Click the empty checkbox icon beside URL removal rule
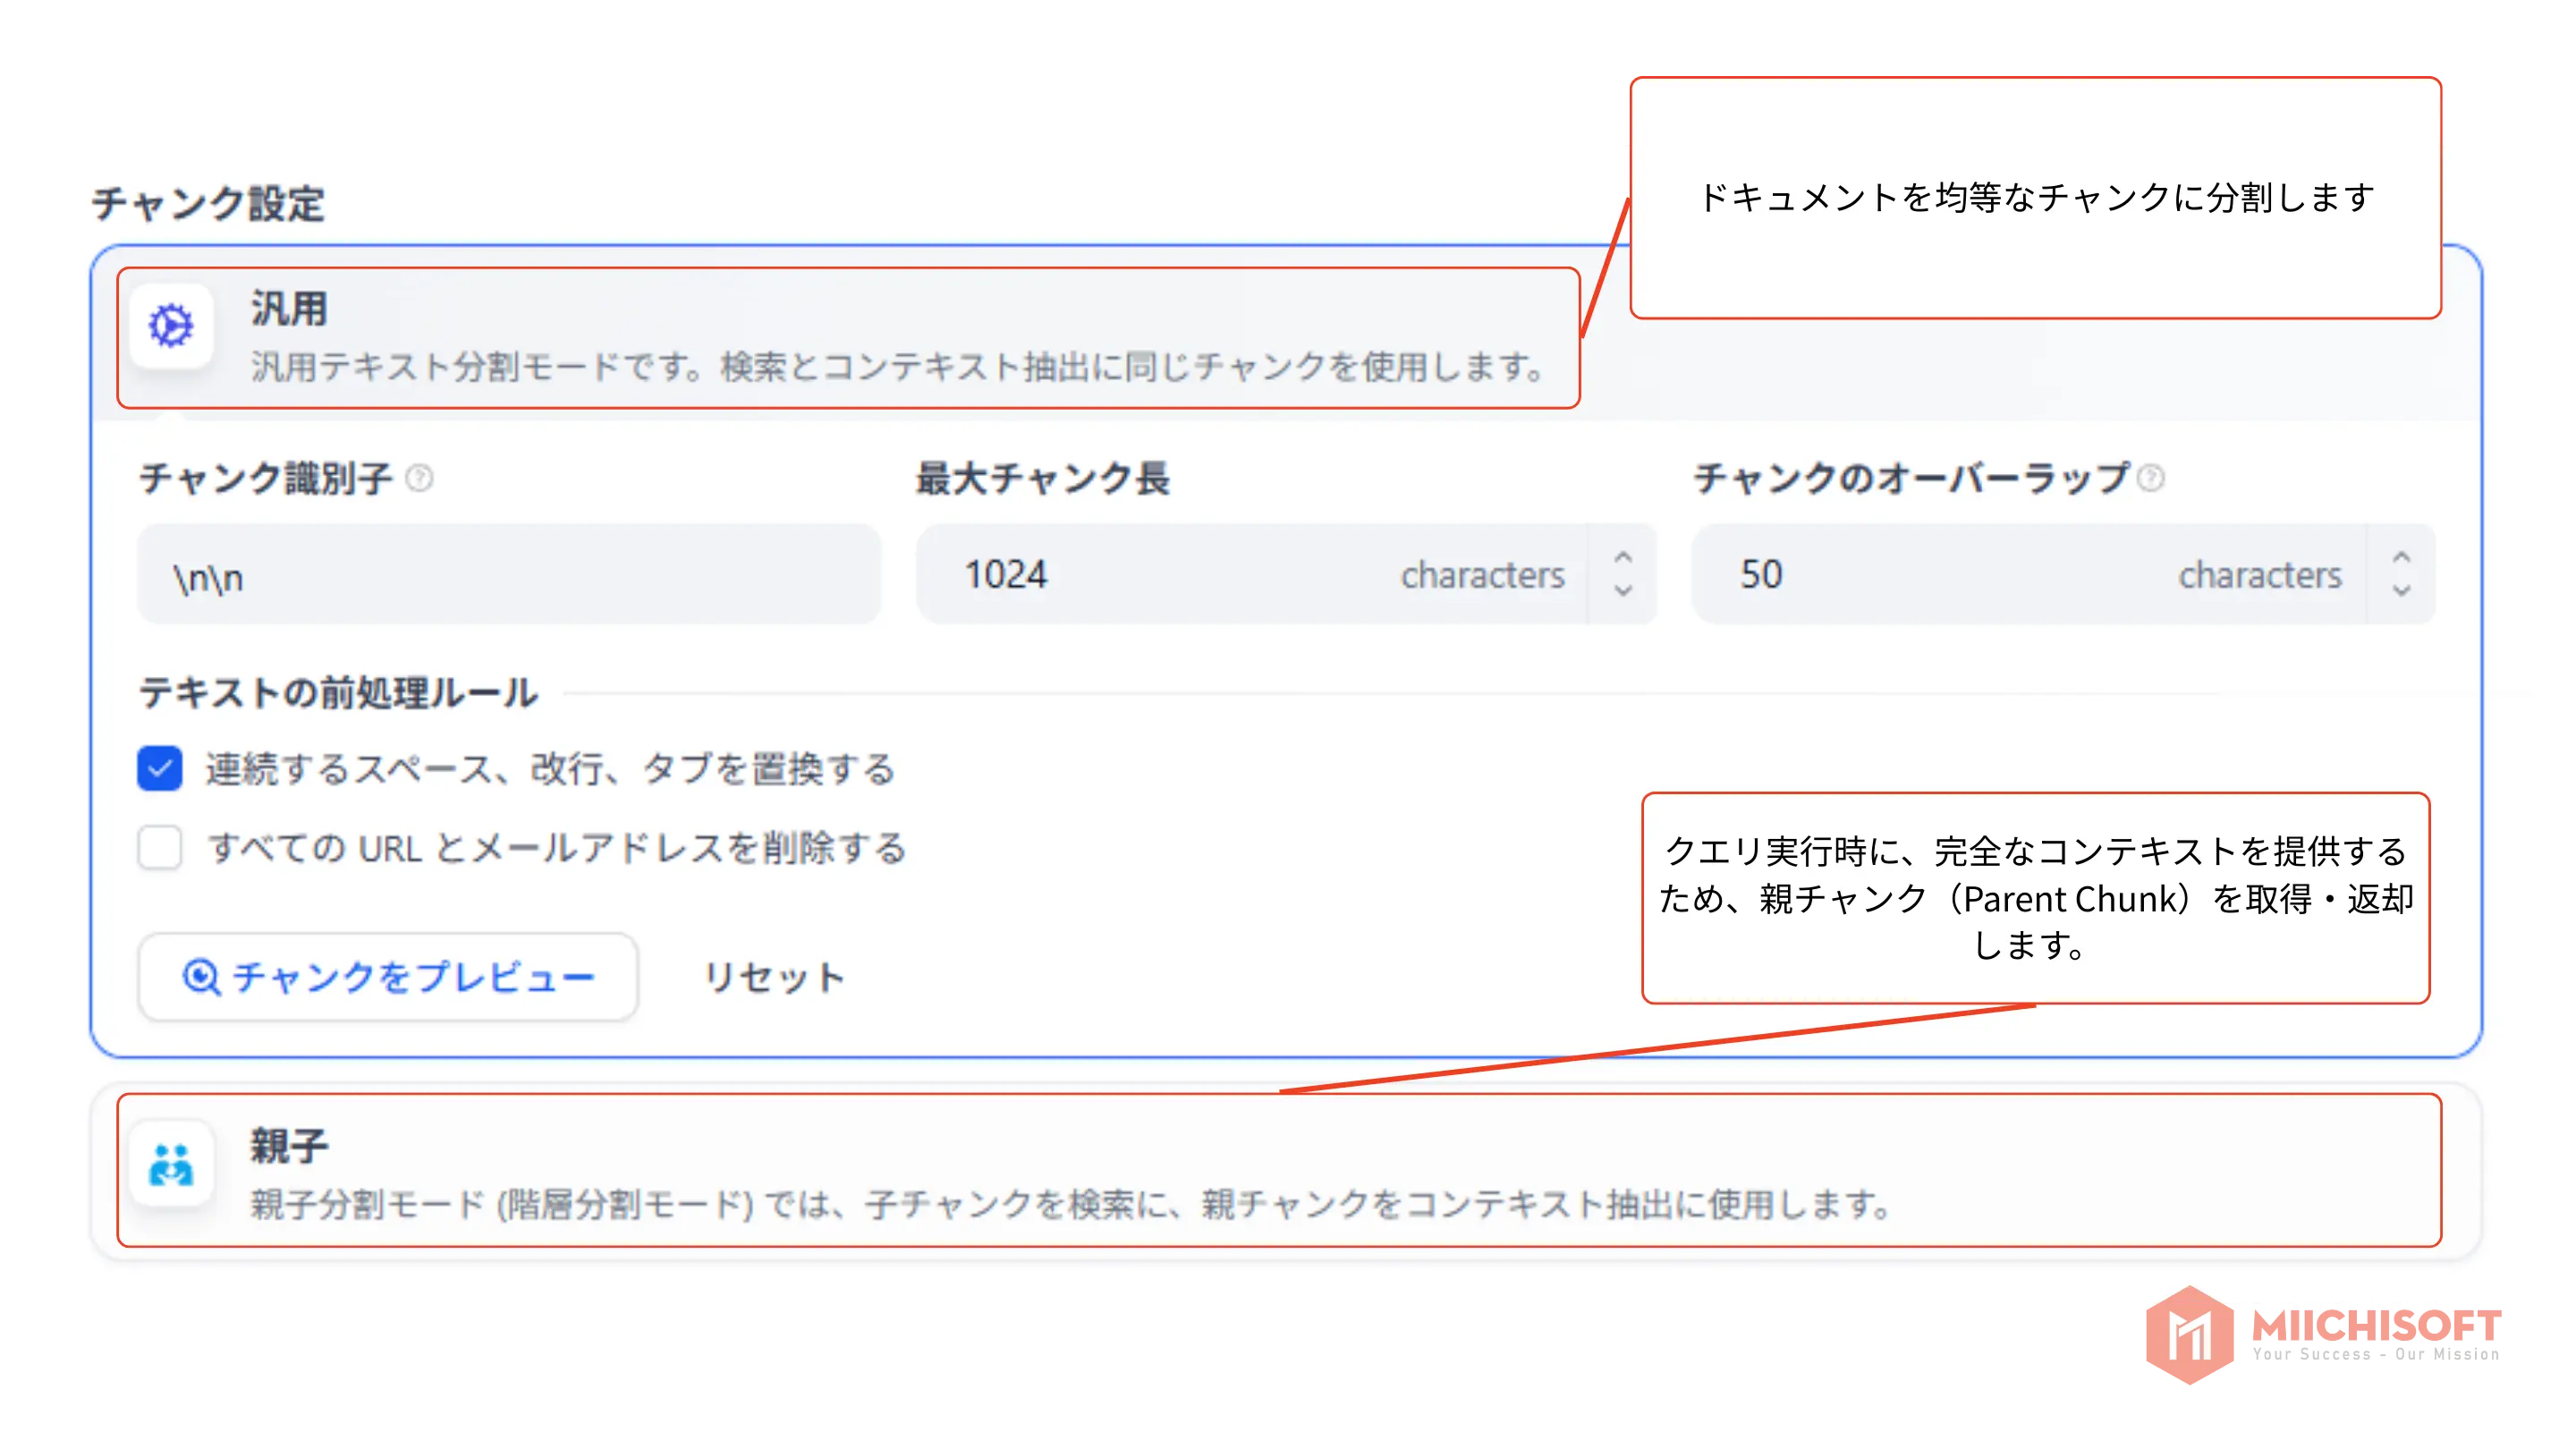Image resolution: width=2576 pixels, height=1449 pixels. (158, 849)
